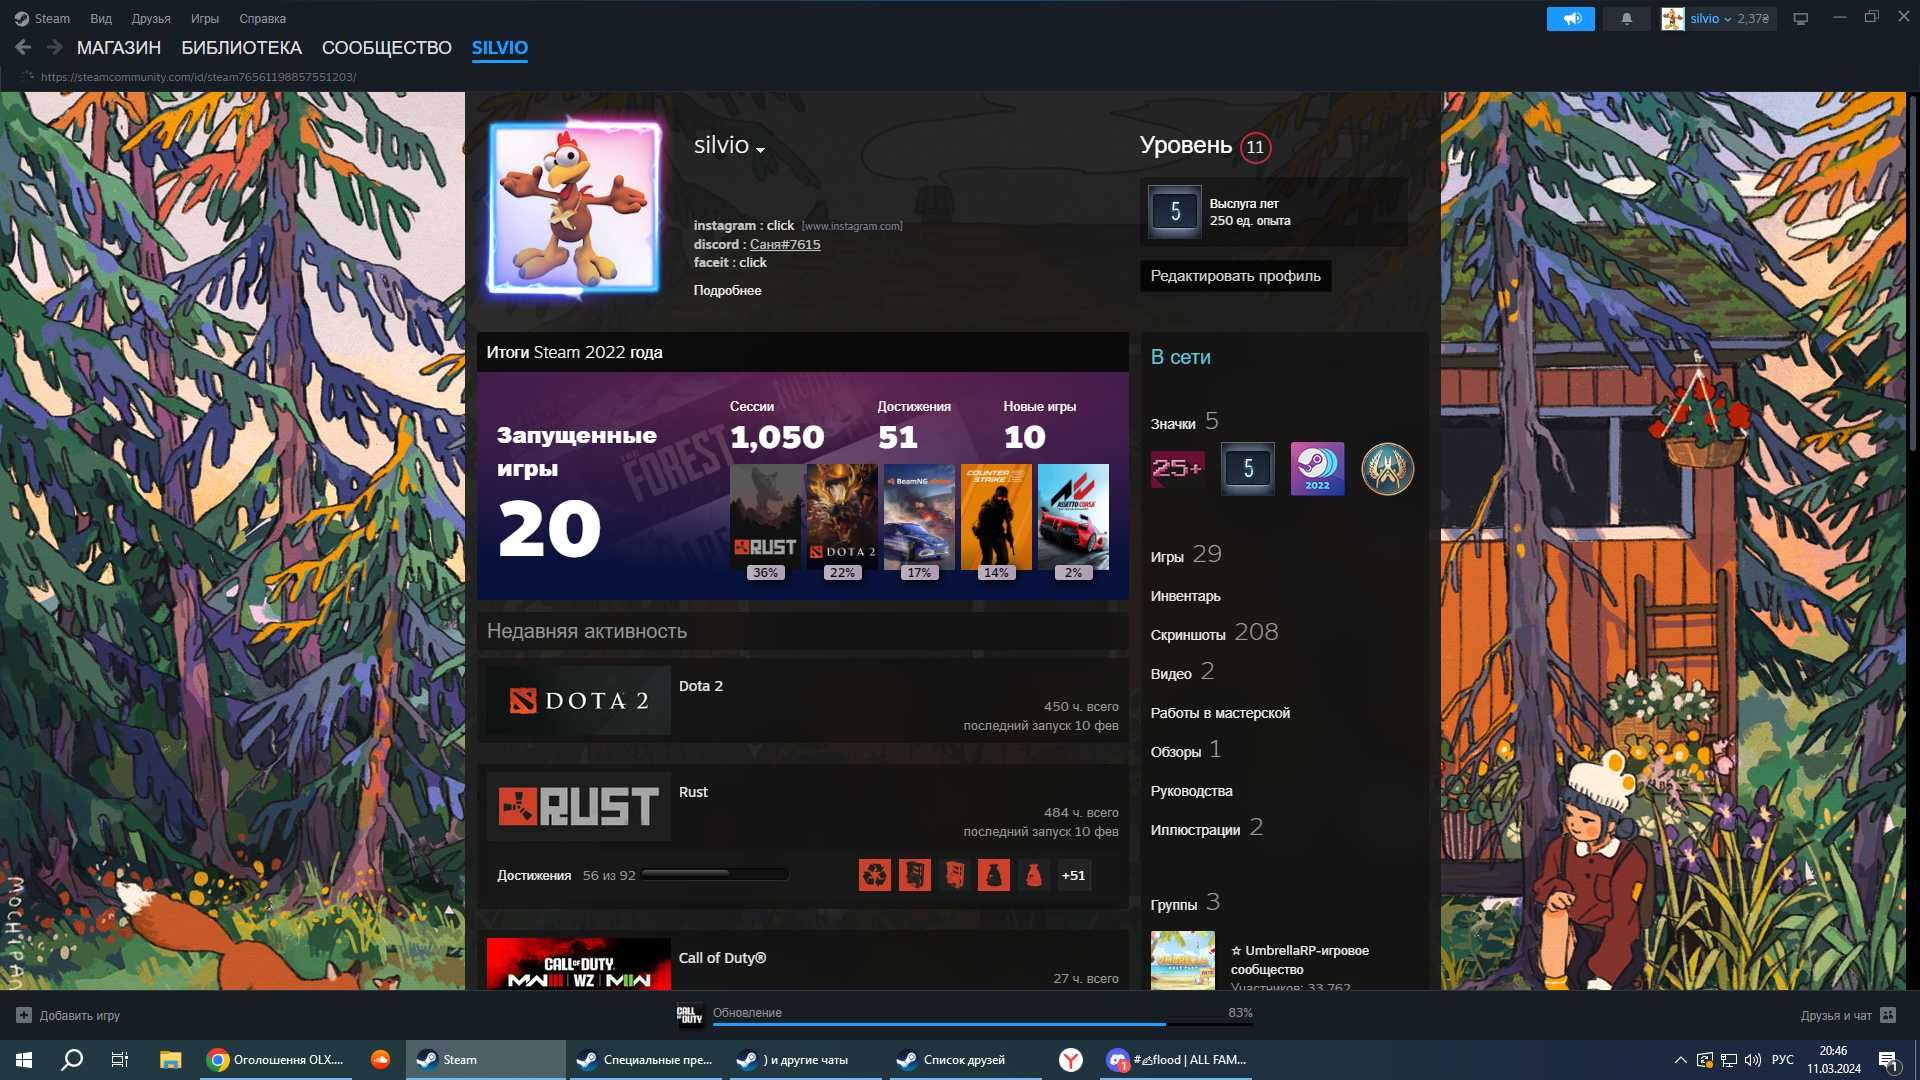
Task: Click the fourth Rust achievement icon
Action: [994, 875]
